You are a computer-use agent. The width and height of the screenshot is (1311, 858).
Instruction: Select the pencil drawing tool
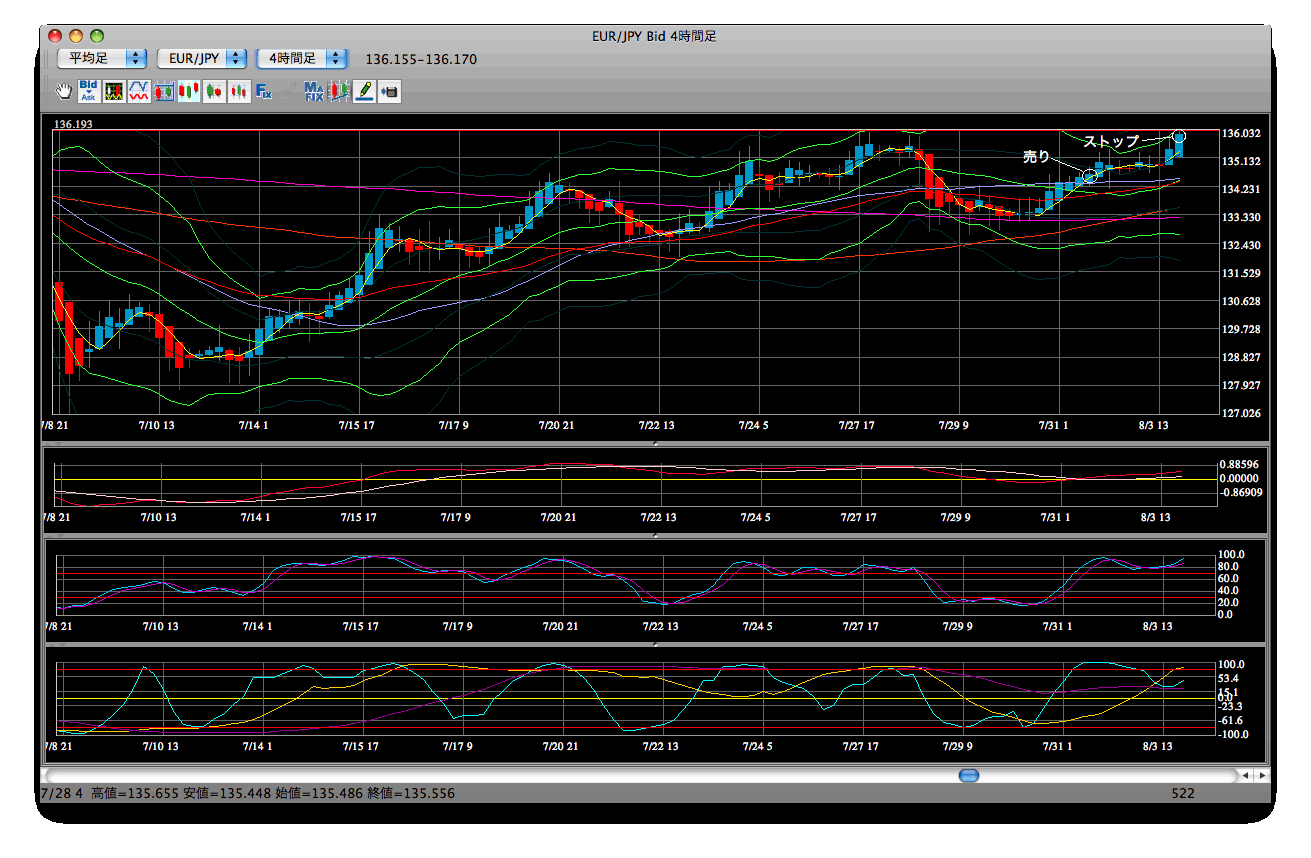[364, 92]
